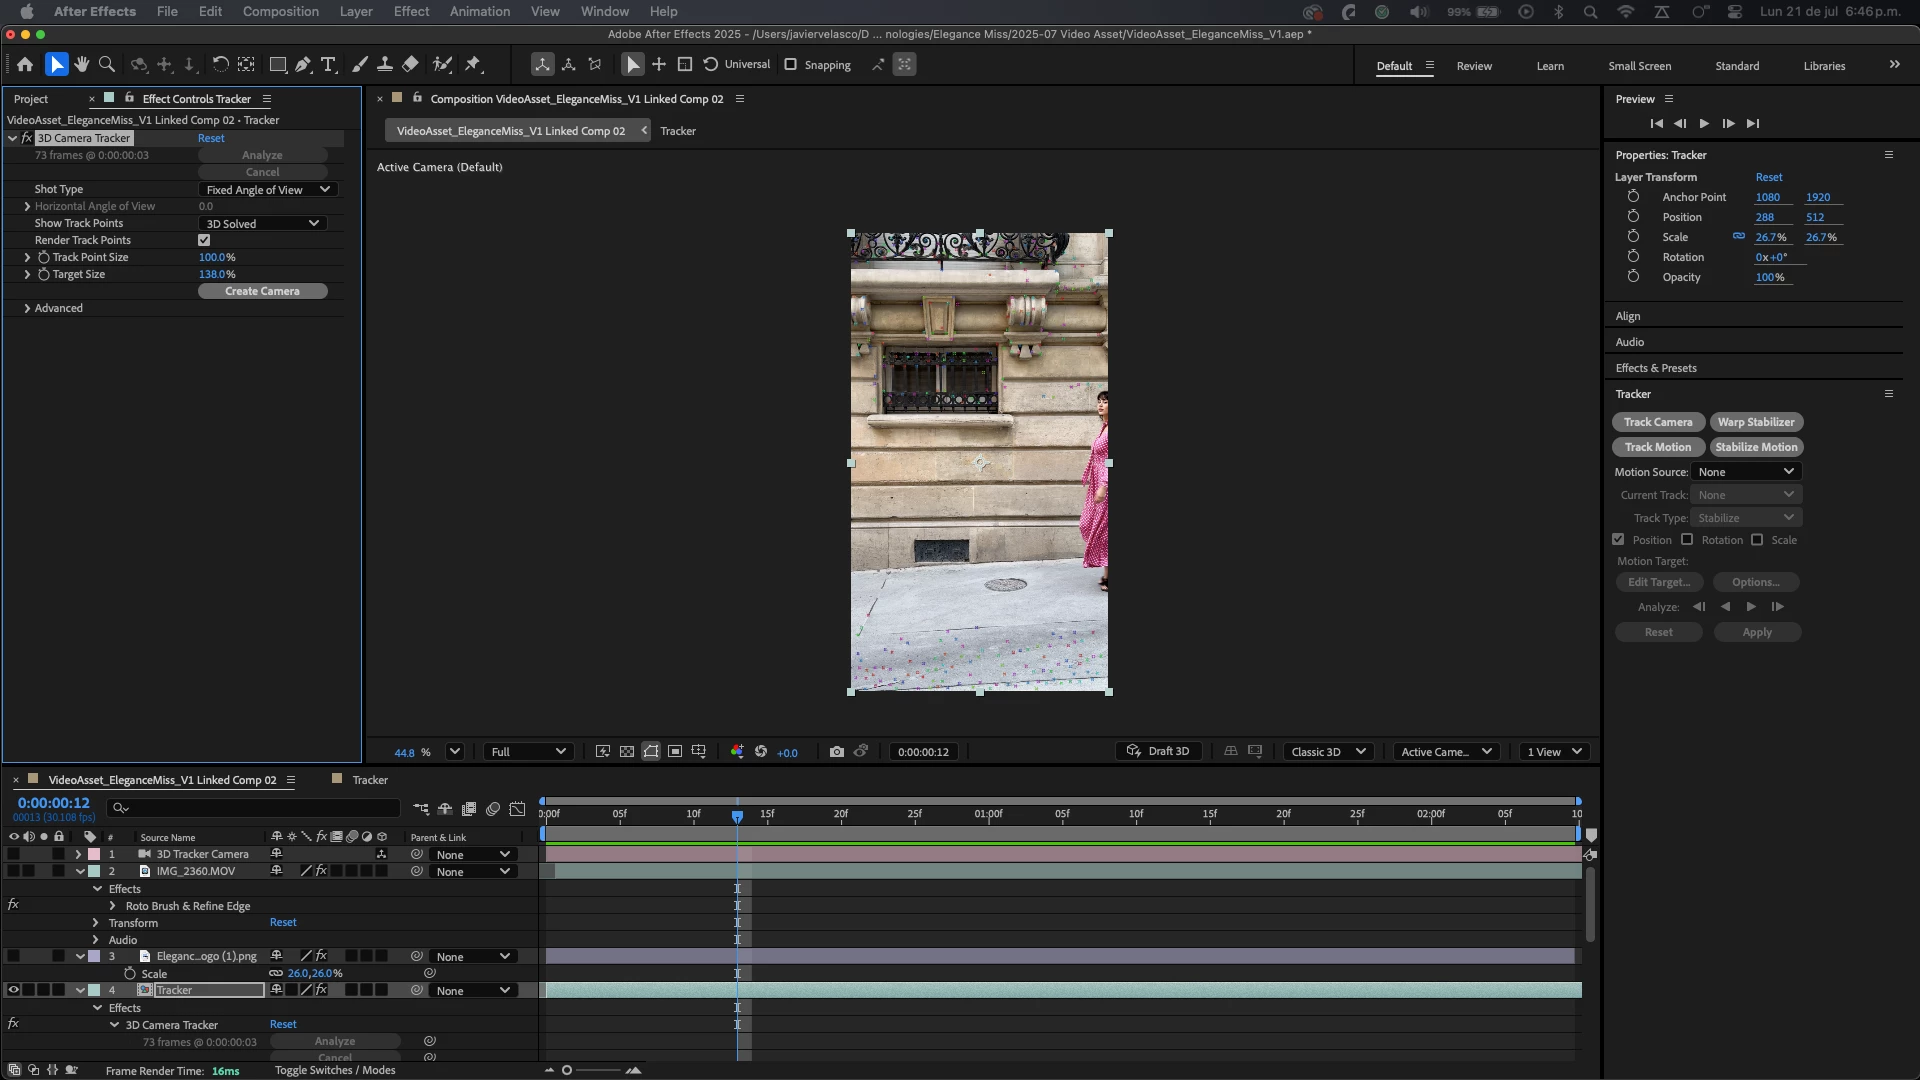This screenshot has height=1080, width=1920.
Task: Select the Hand tool
Action: [81, 65]
